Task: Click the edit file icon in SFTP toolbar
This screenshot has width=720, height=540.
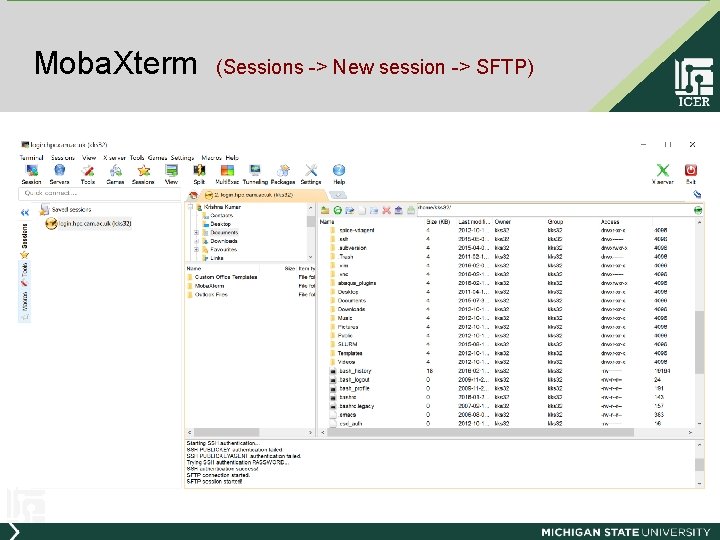Action: pos(350,210)
